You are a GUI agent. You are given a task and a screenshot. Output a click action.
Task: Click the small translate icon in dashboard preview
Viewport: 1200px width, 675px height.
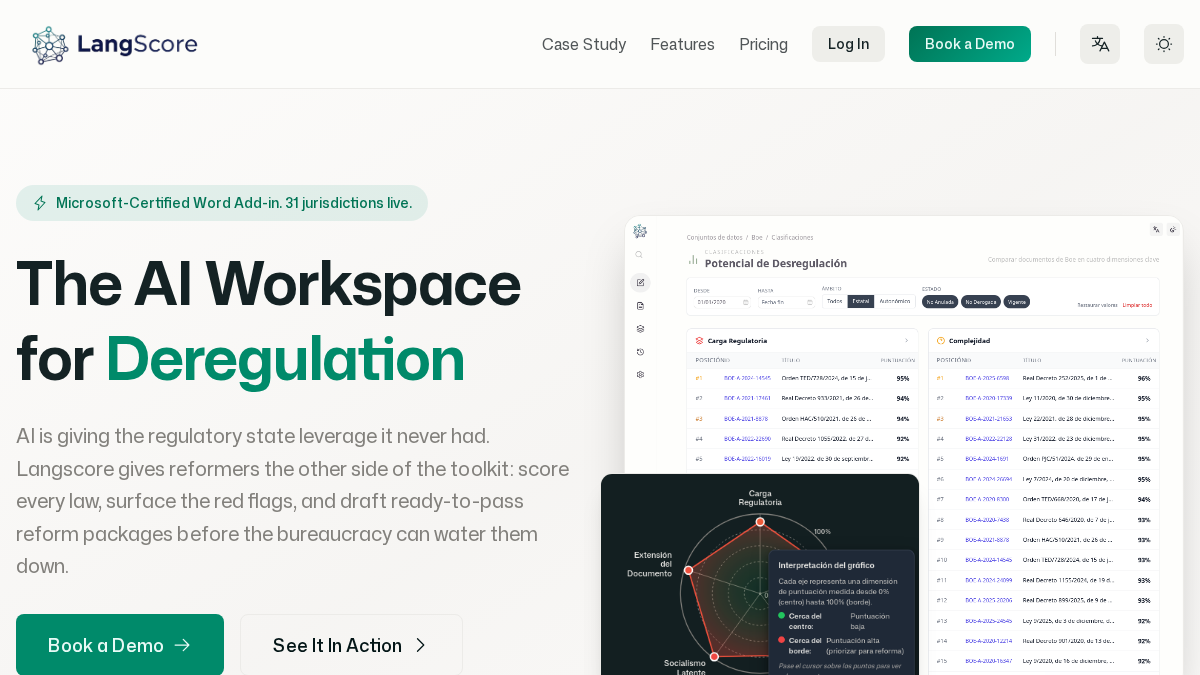click(1156, 229)
